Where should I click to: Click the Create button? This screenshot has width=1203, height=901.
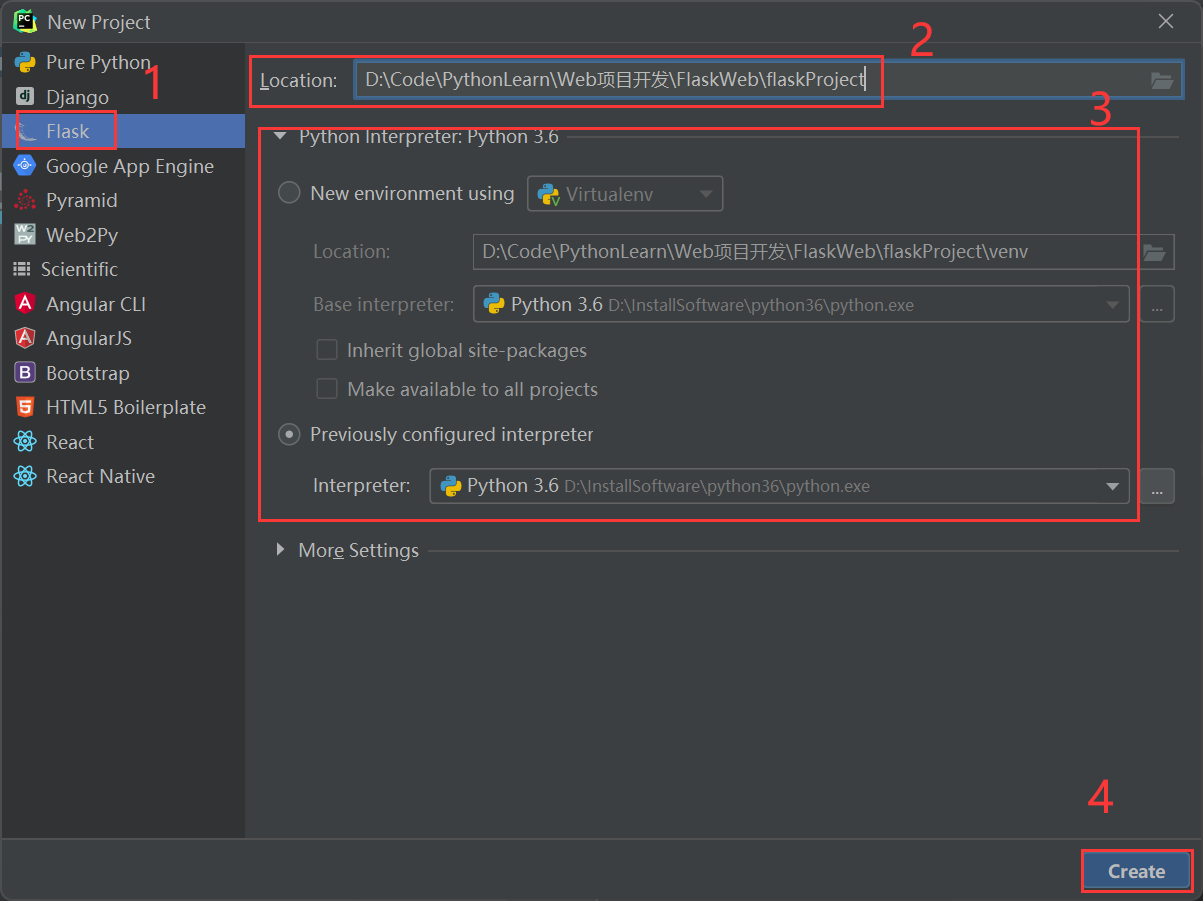pos(1136,871)
